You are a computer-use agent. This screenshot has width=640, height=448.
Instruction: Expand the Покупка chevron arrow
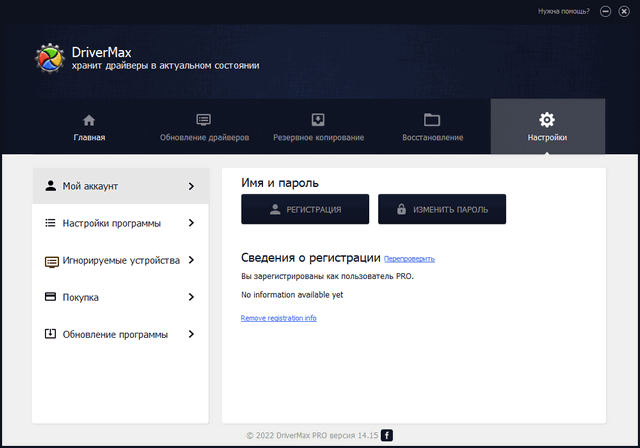(x=191, y=297)
